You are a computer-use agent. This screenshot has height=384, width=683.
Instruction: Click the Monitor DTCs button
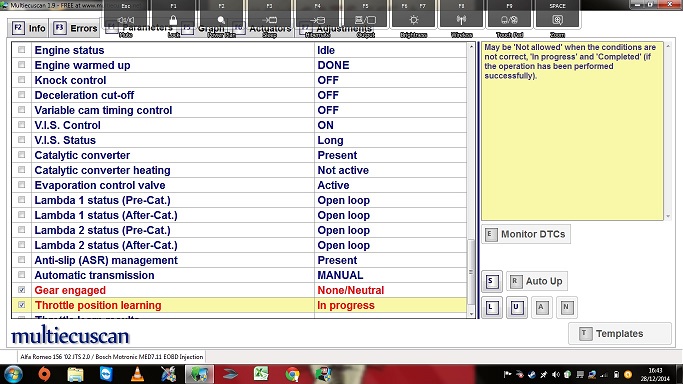point(526,234)
